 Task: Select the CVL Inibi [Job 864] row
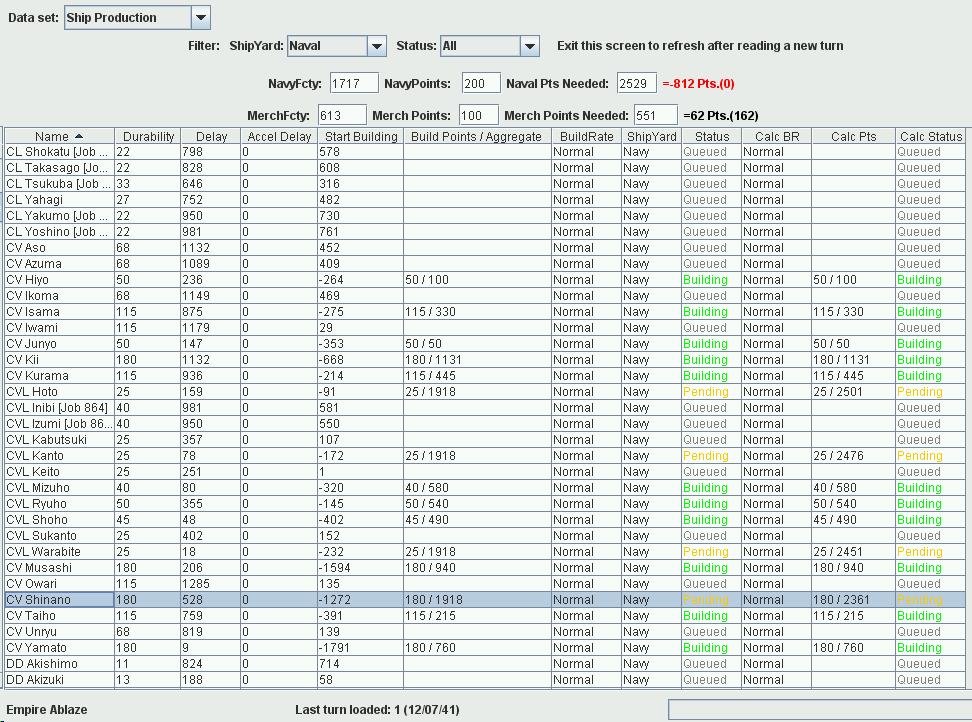pos(60,408)
